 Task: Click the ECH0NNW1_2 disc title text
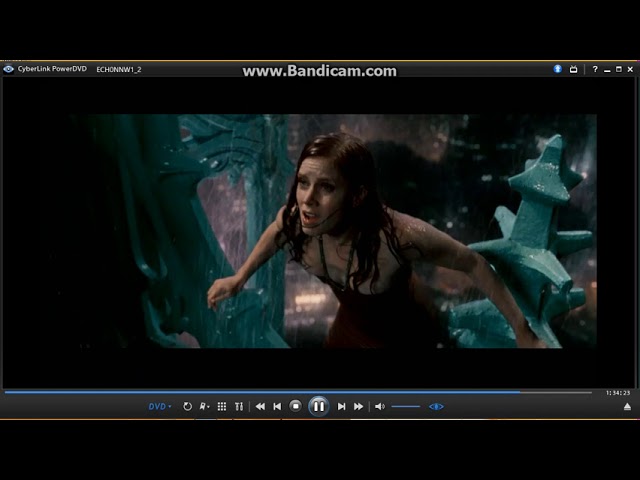coord(119,69)
